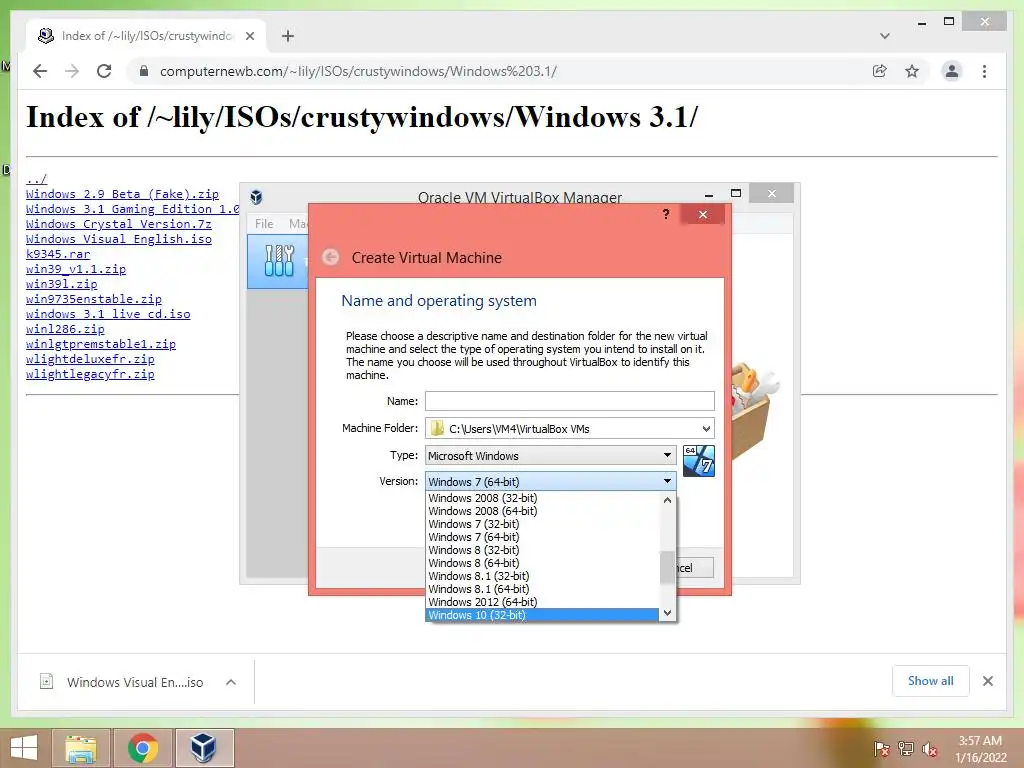
Task: Close the Index of tab
Action: coord(250,36)
